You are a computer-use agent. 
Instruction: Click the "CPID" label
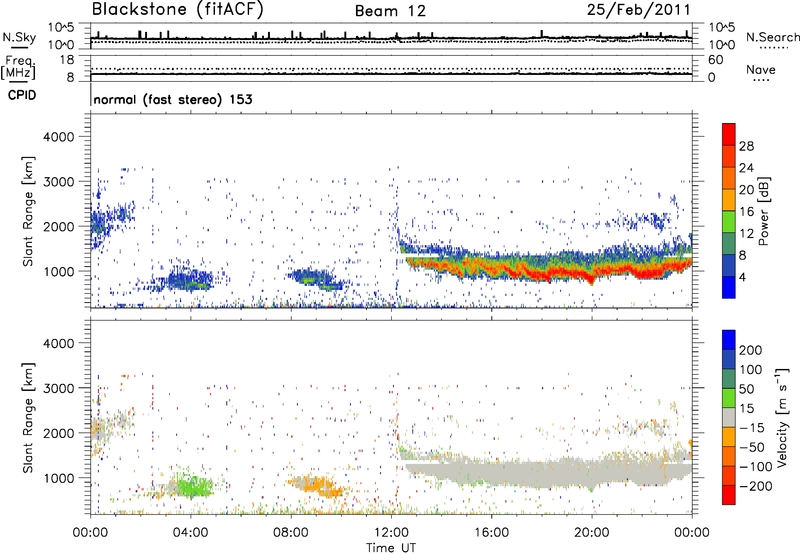22,95
